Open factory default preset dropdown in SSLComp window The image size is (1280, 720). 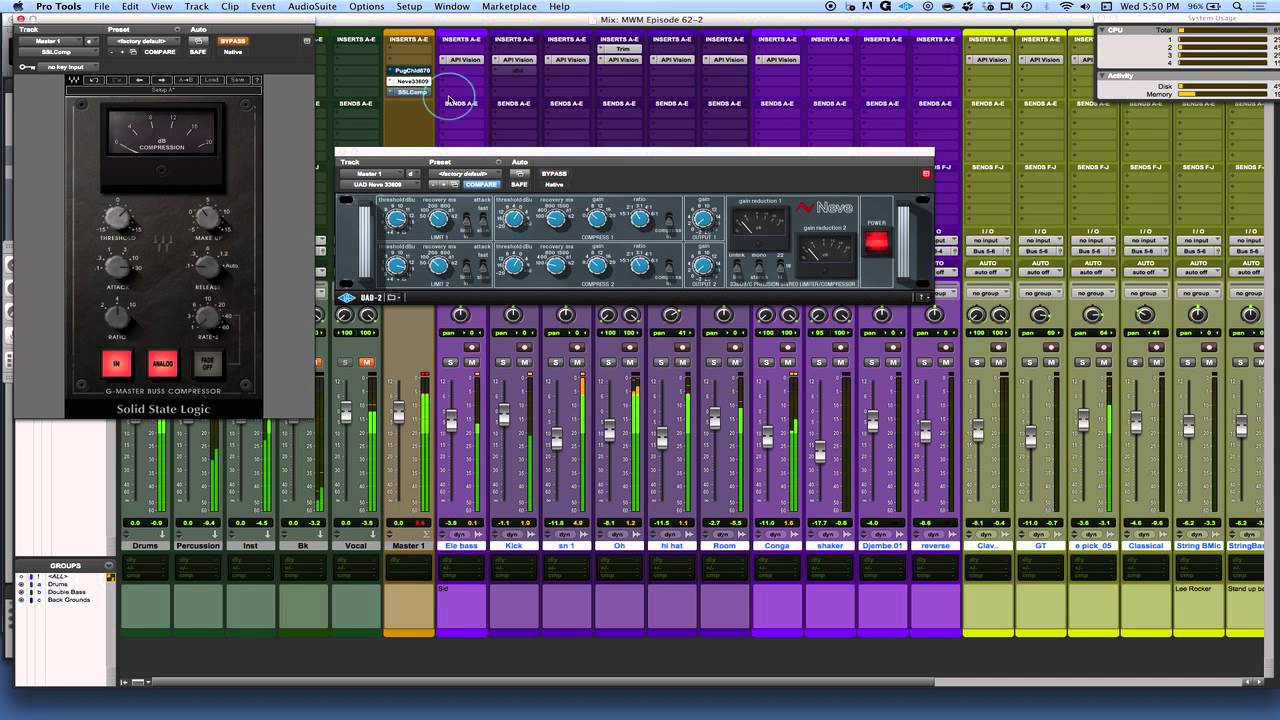point(145,41)
